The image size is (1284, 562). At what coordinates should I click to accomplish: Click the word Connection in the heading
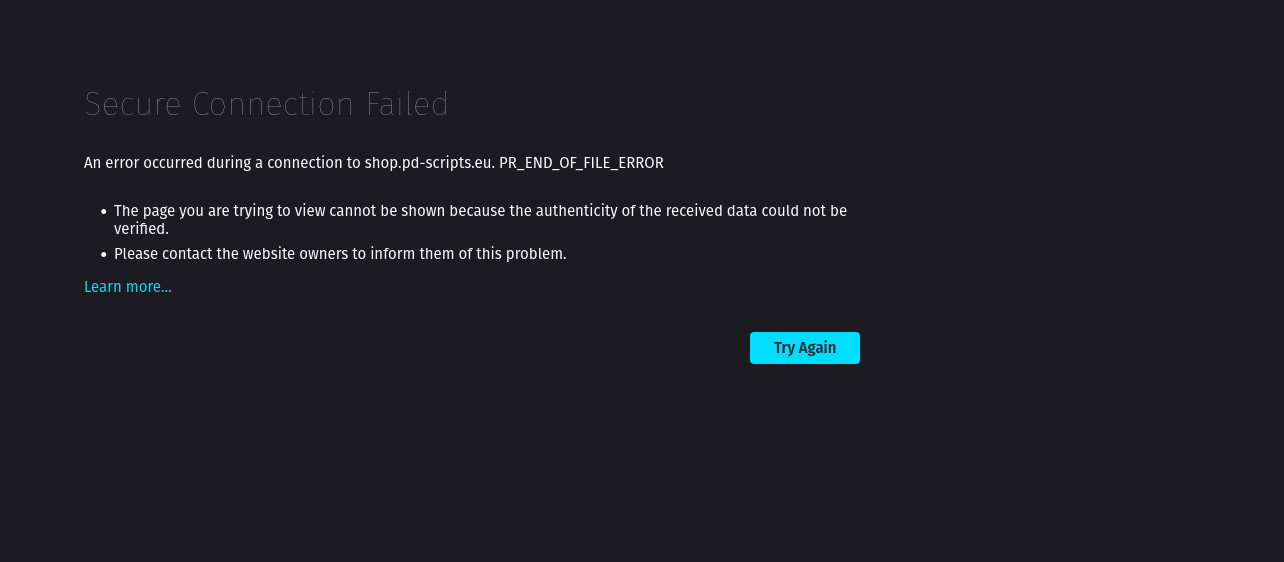click(x=274, y=104)
